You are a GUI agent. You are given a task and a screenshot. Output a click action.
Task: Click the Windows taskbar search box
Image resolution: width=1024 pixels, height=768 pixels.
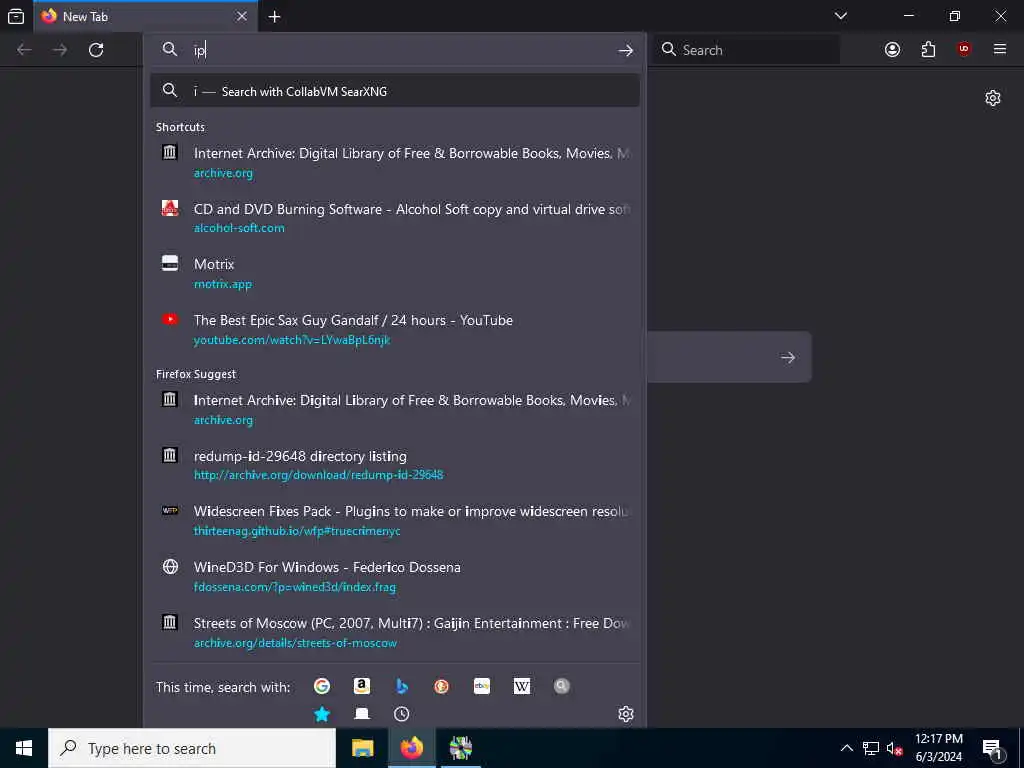coord(192,748)
